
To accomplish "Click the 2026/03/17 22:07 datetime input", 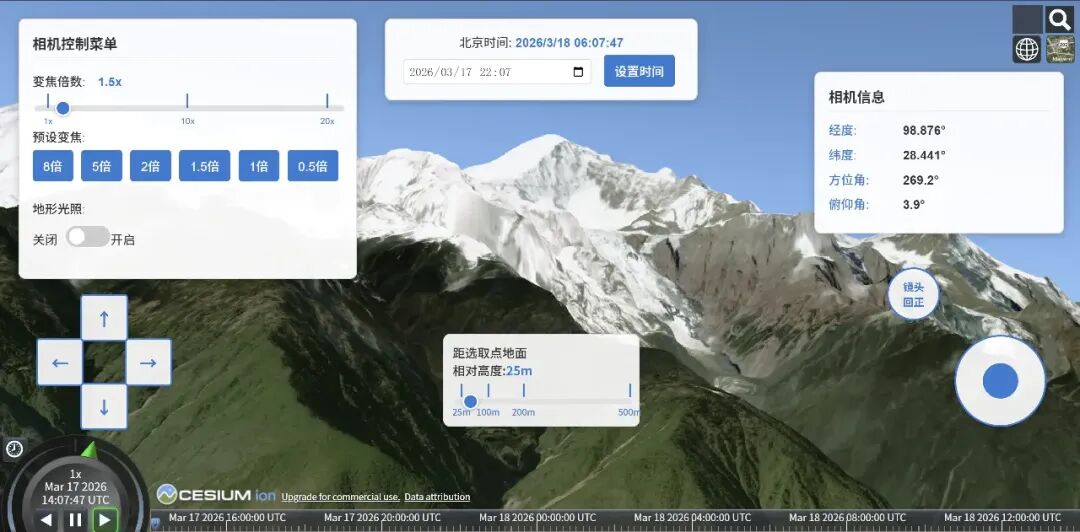I will coord(497,72).
